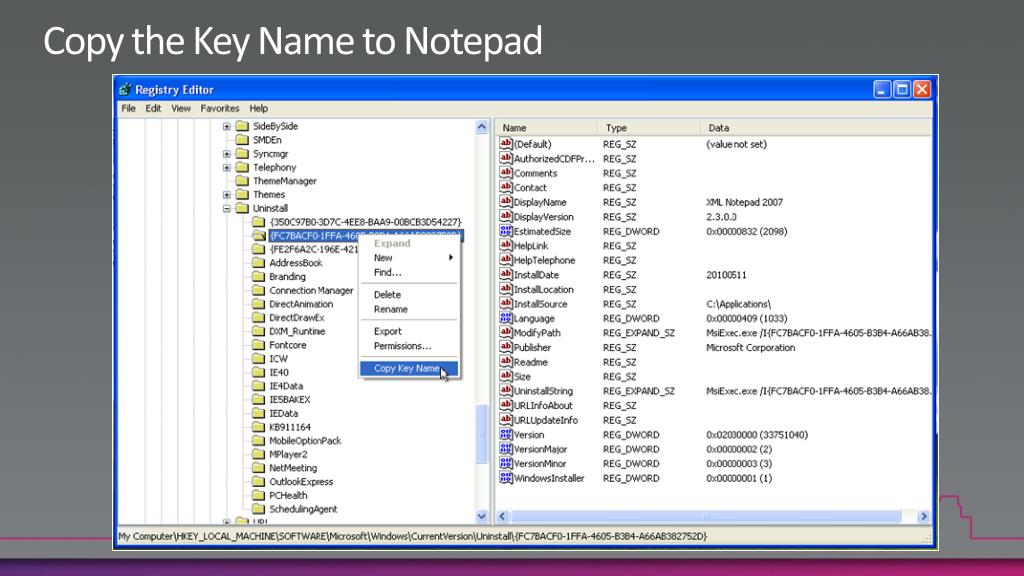The width and height of the screenshot is (1024, 576).
Task: Select Export in the context menu
Action: [x=388, y=331]
